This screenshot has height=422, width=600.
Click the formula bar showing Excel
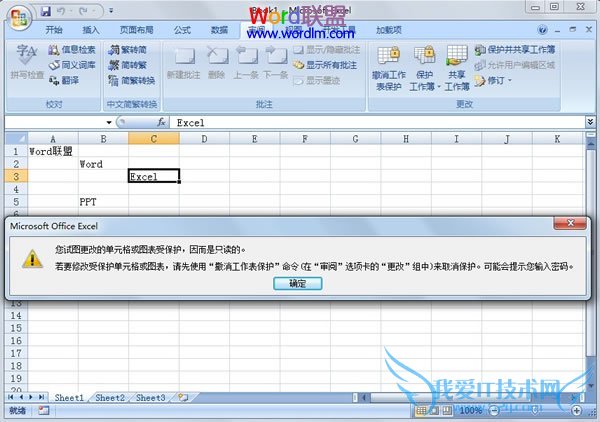pyautogui.click(x=377, y=122)
